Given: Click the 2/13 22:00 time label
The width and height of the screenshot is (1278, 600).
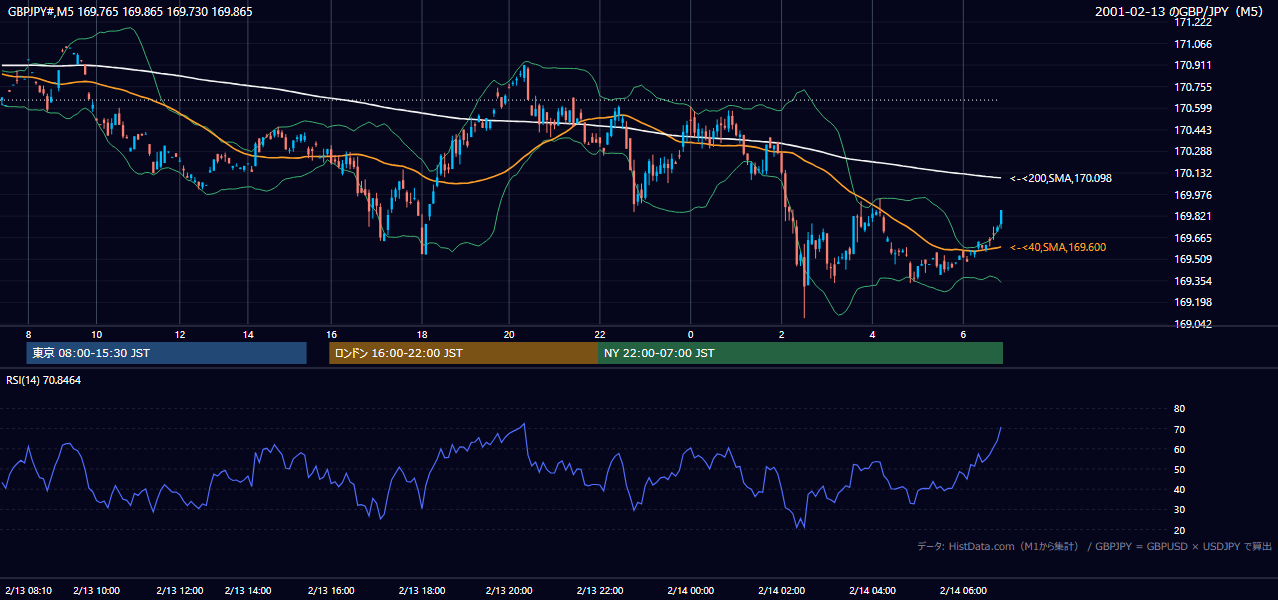Looking at the screenshot, I should (x=600, y=590).
